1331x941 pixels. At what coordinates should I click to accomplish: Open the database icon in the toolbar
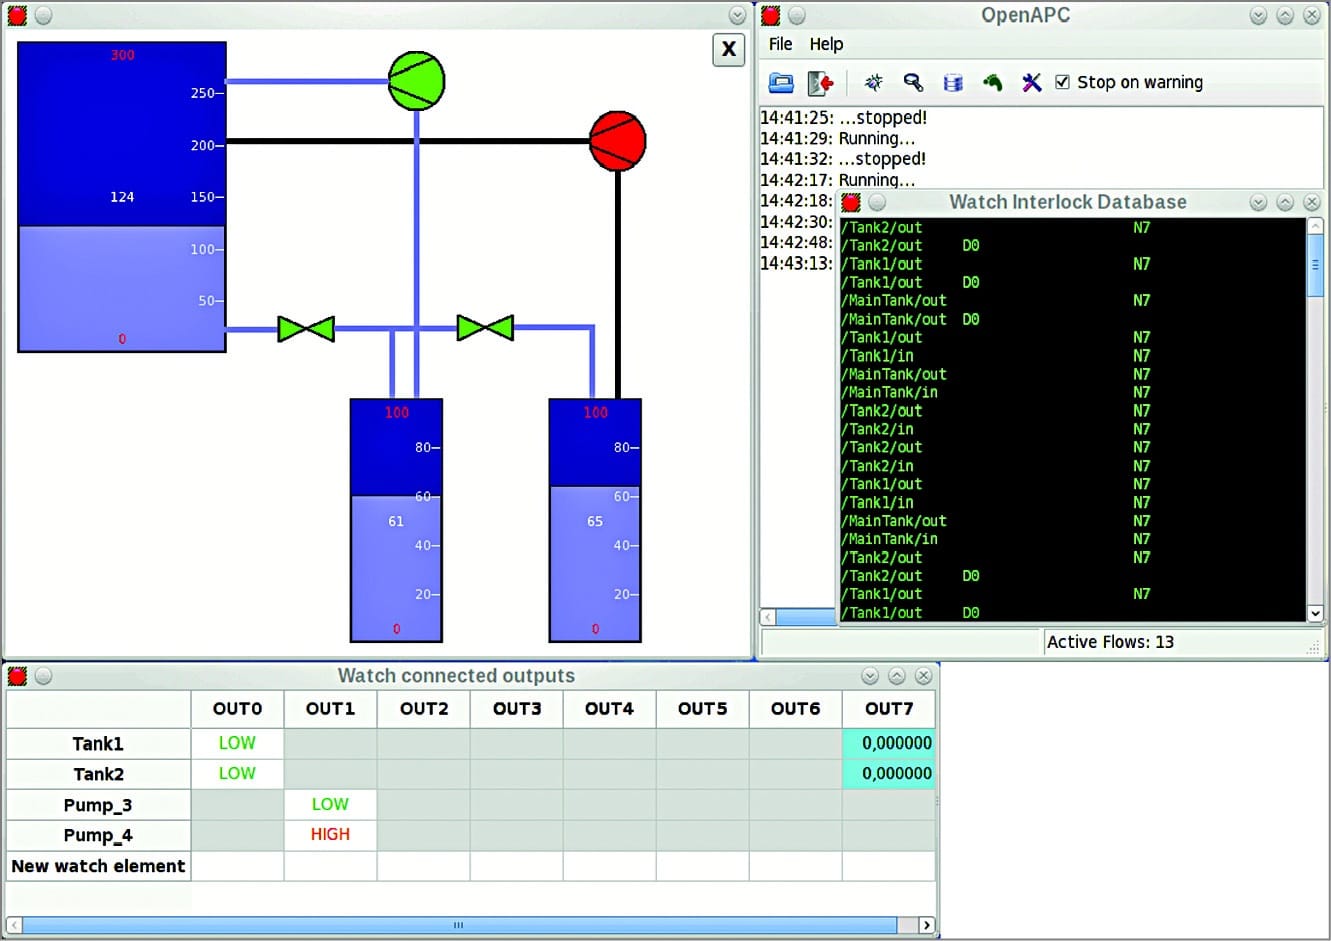coord(952,82)
